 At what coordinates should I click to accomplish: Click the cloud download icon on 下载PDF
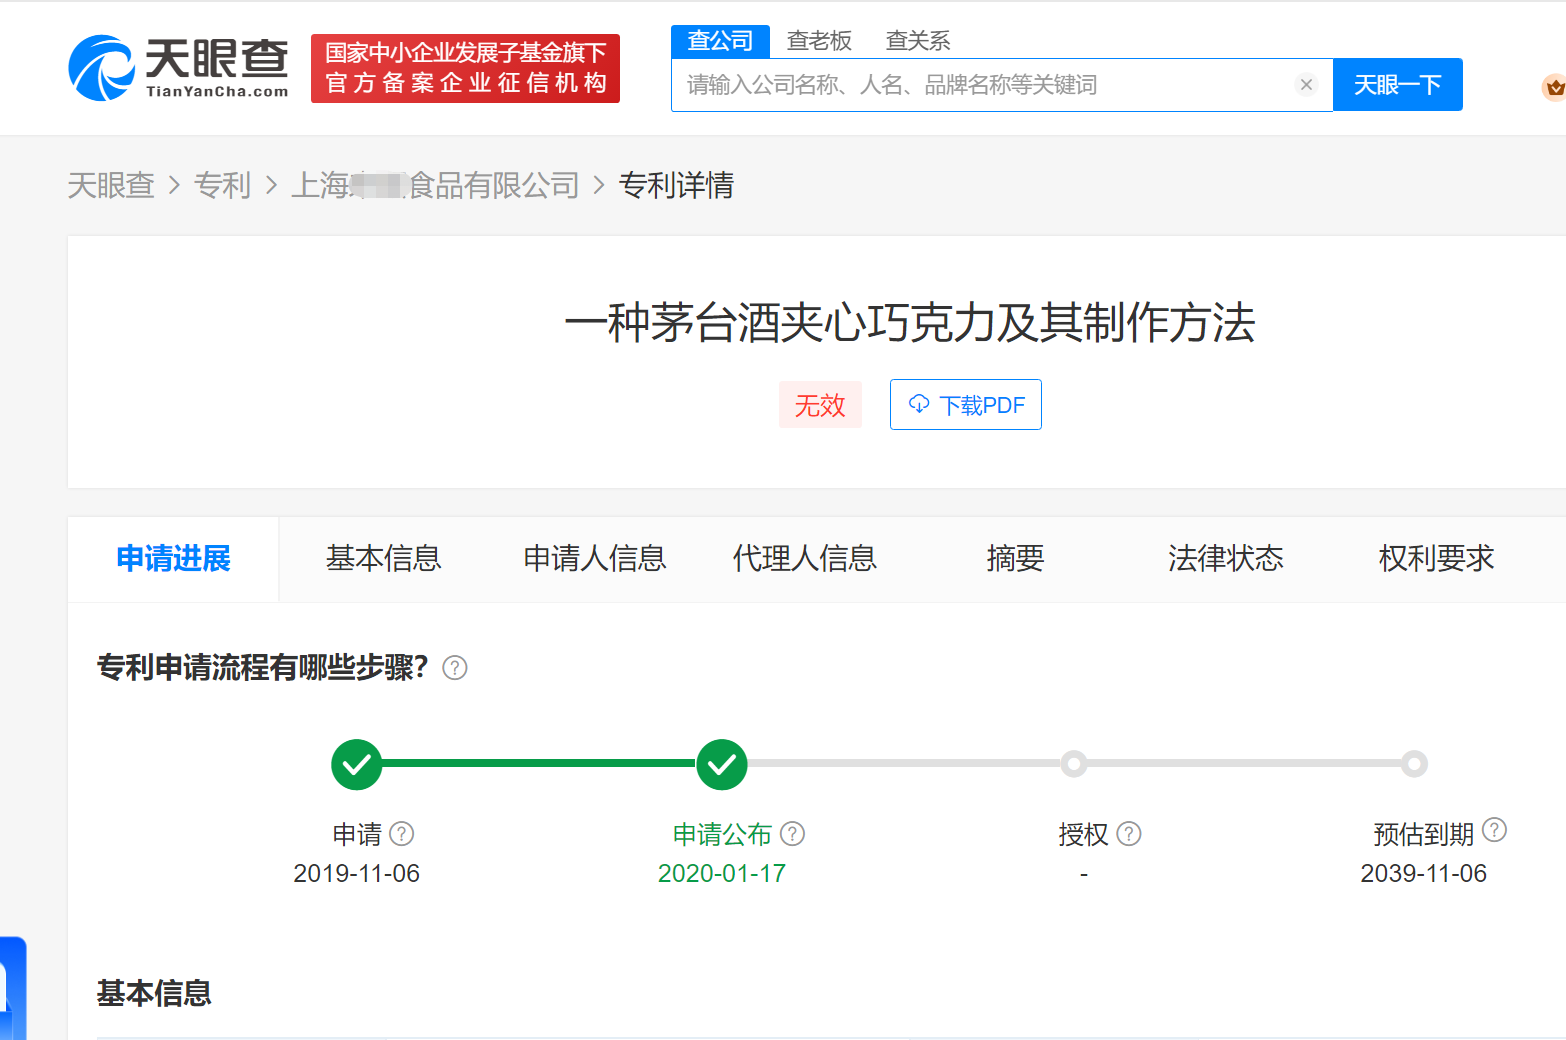(919, 404)
